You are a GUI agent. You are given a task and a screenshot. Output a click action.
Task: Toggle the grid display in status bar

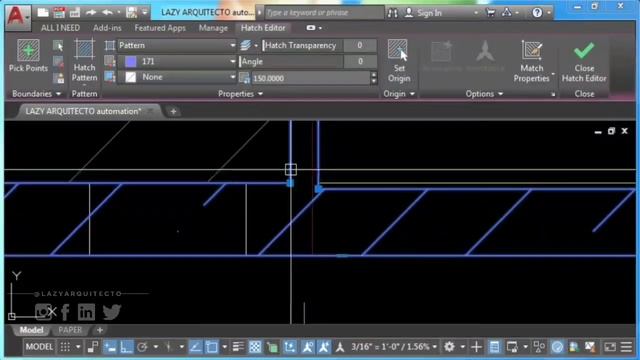(x=65, y=347)
